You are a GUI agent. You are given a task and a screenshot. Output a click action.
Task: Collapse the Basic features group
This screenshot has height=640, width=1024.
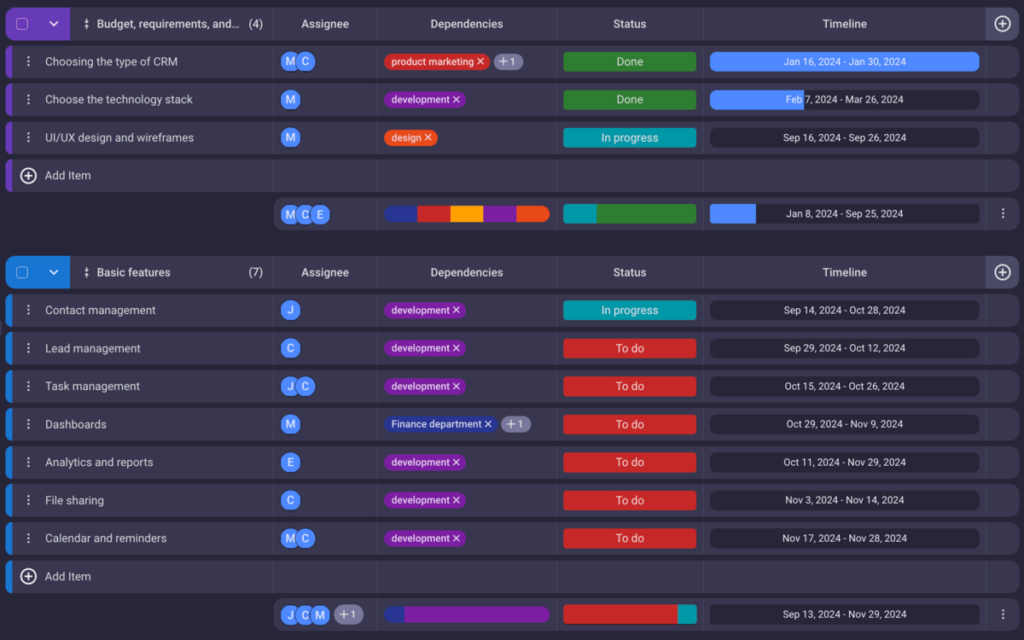point(54,272)
